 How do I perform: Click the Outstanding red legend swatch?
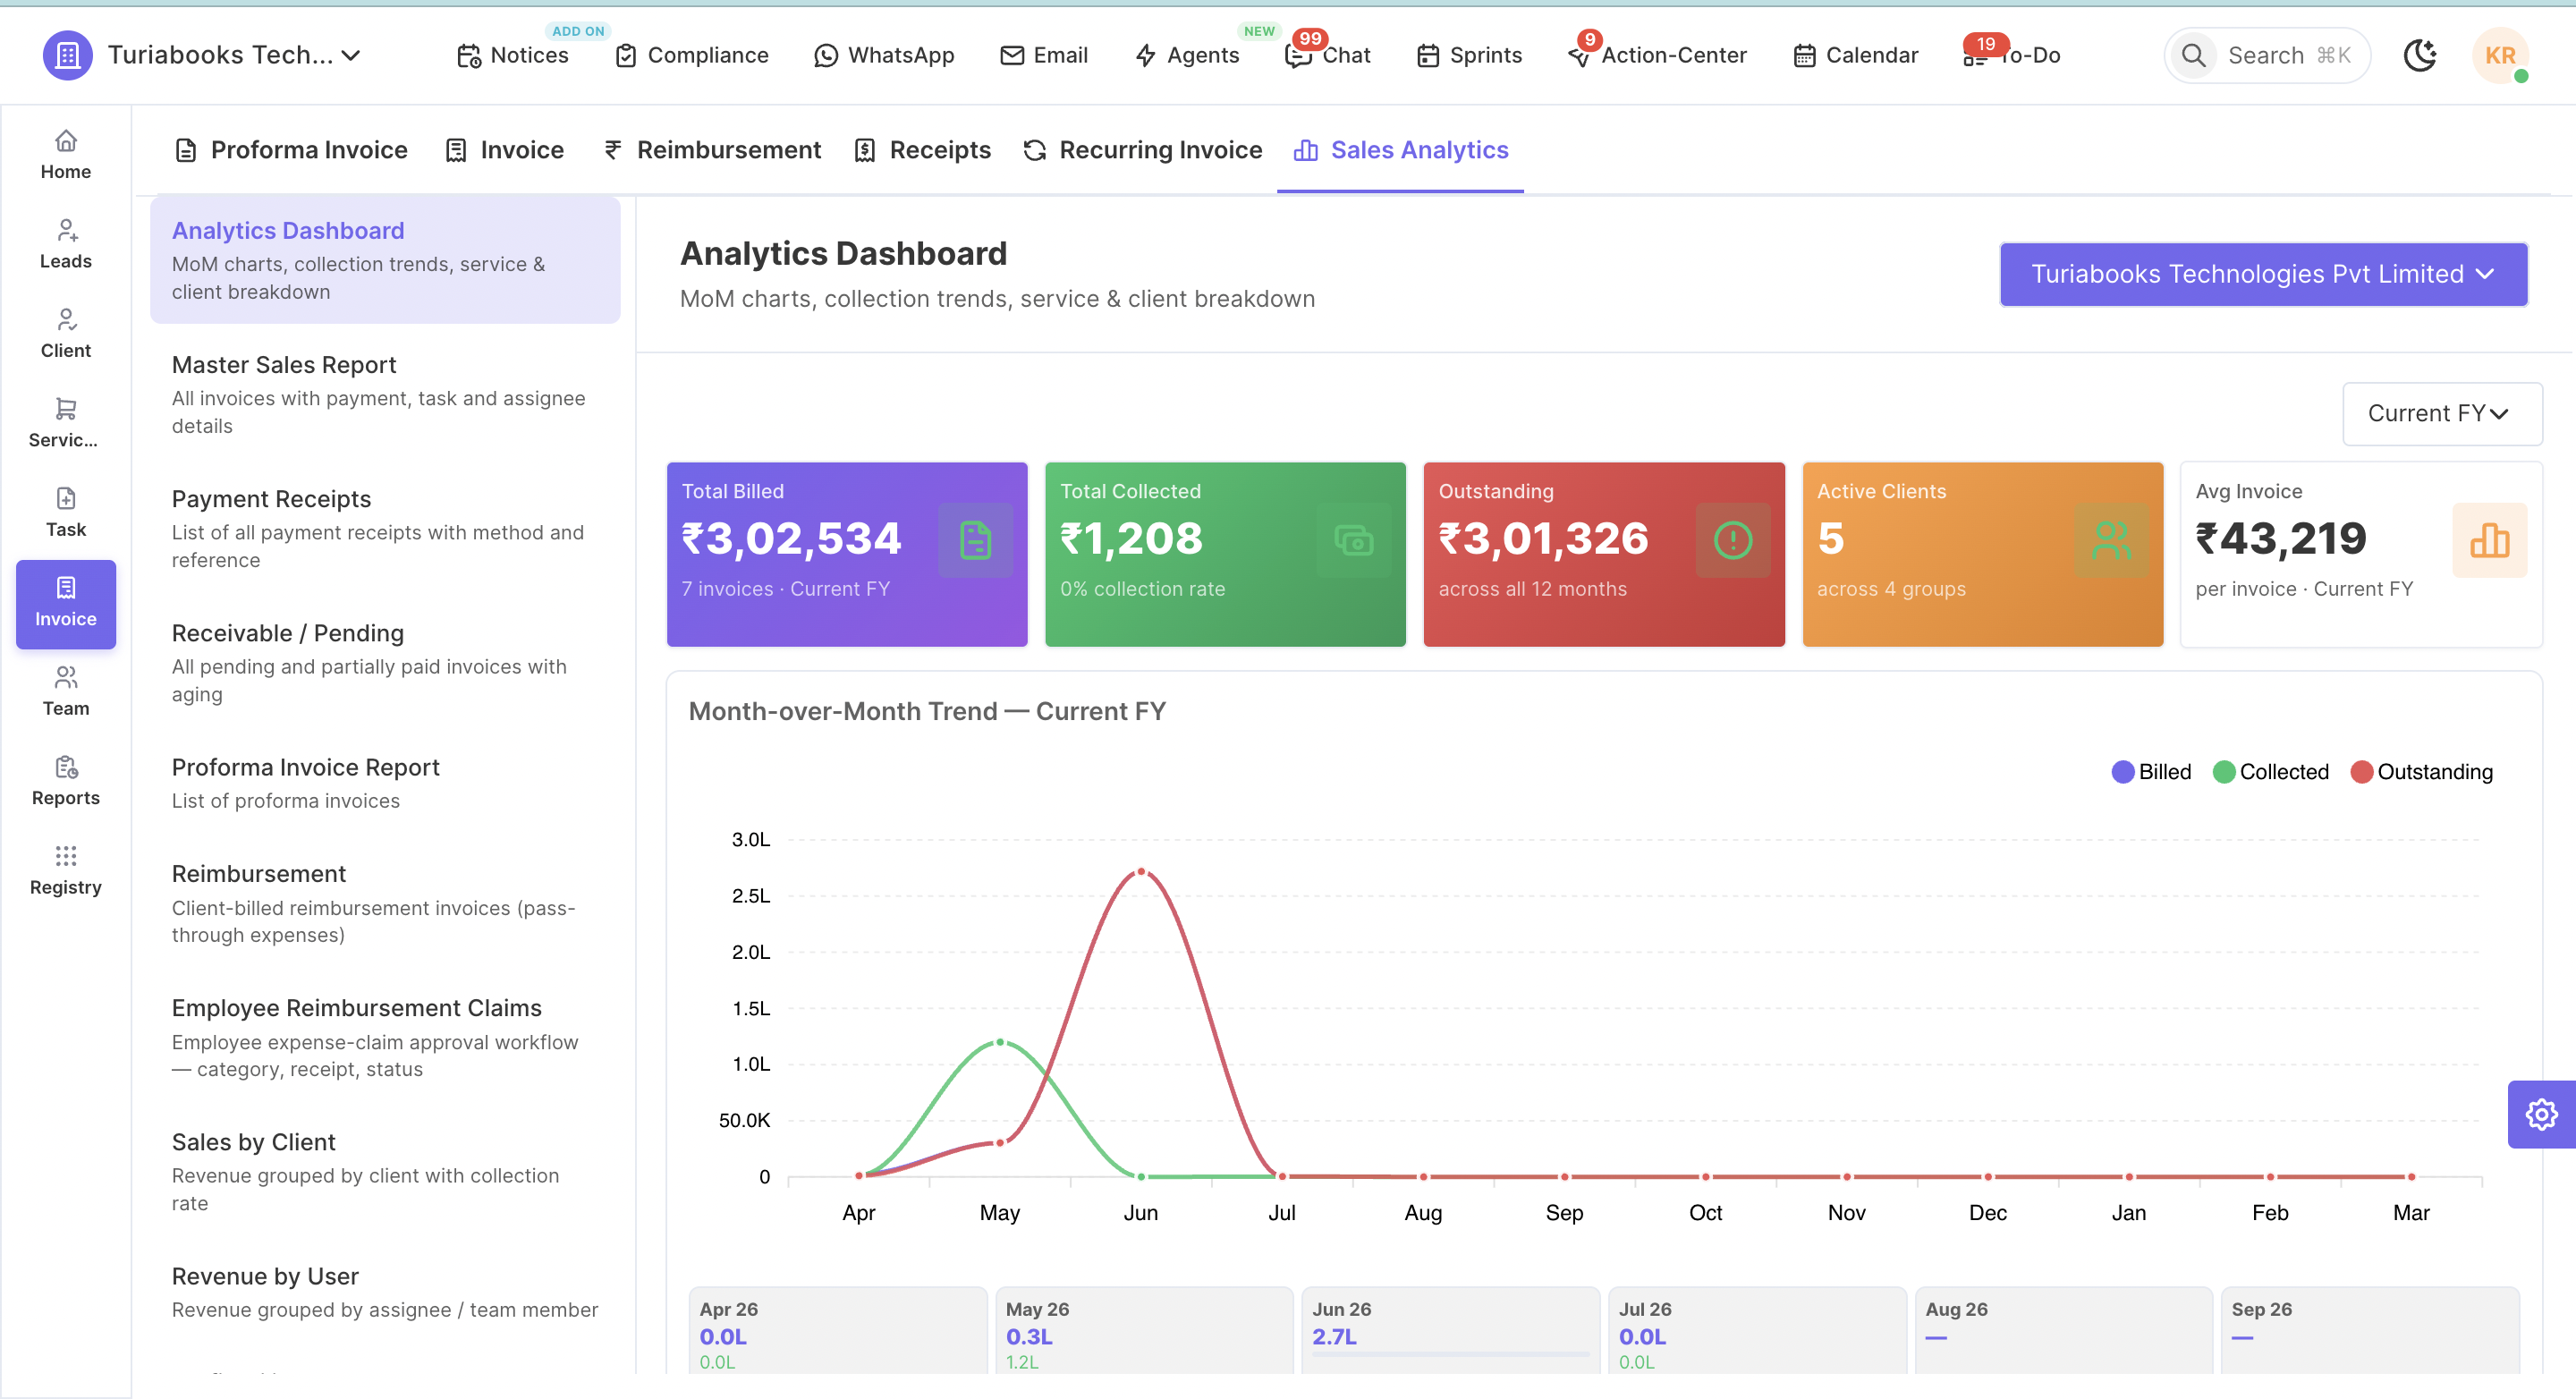click(x=2362, y=771)
